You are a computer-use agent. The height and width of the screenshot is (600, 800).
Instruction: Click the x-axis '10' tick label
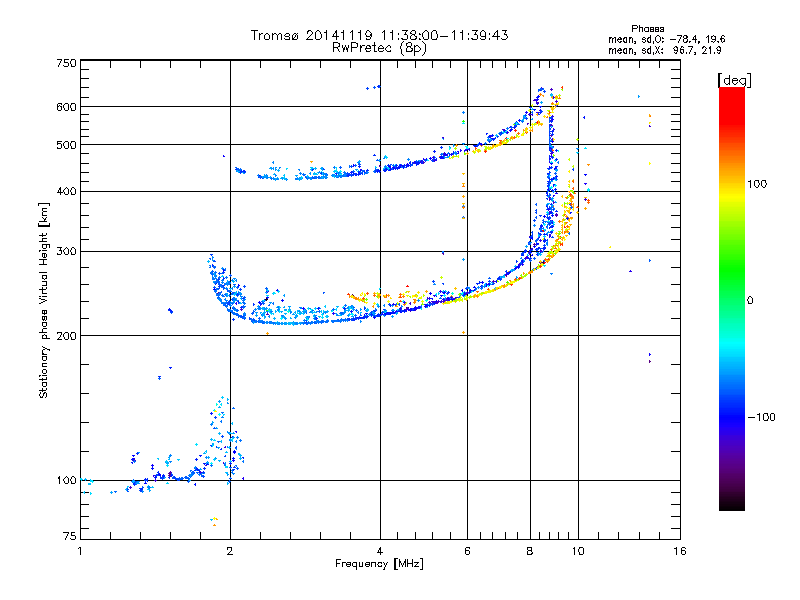tap(578, 551)
